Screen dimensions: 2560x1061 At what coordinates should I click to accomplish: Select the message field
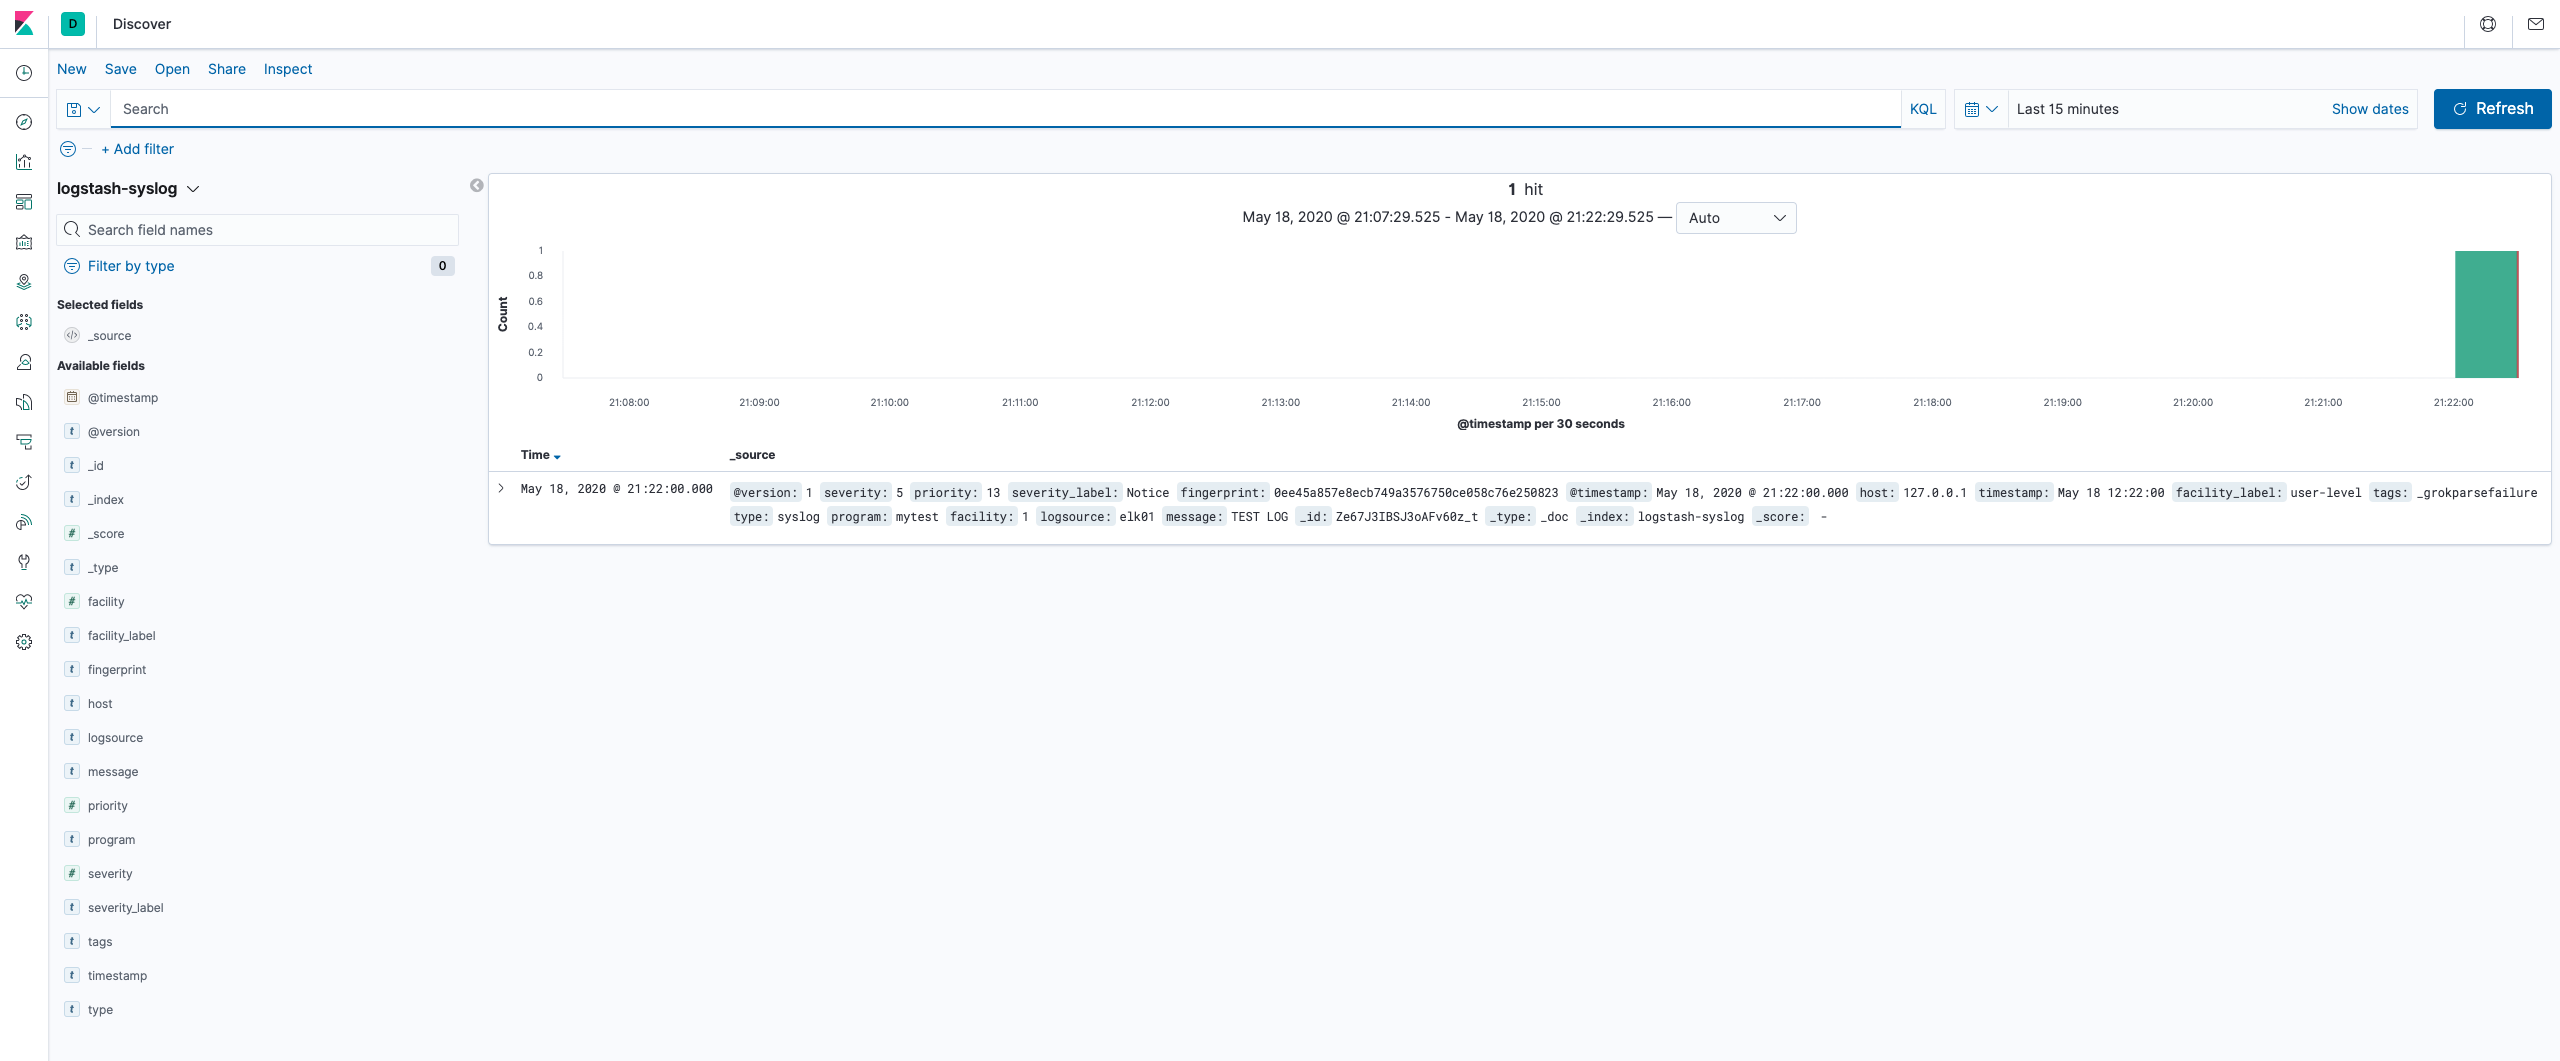[113, 772]
